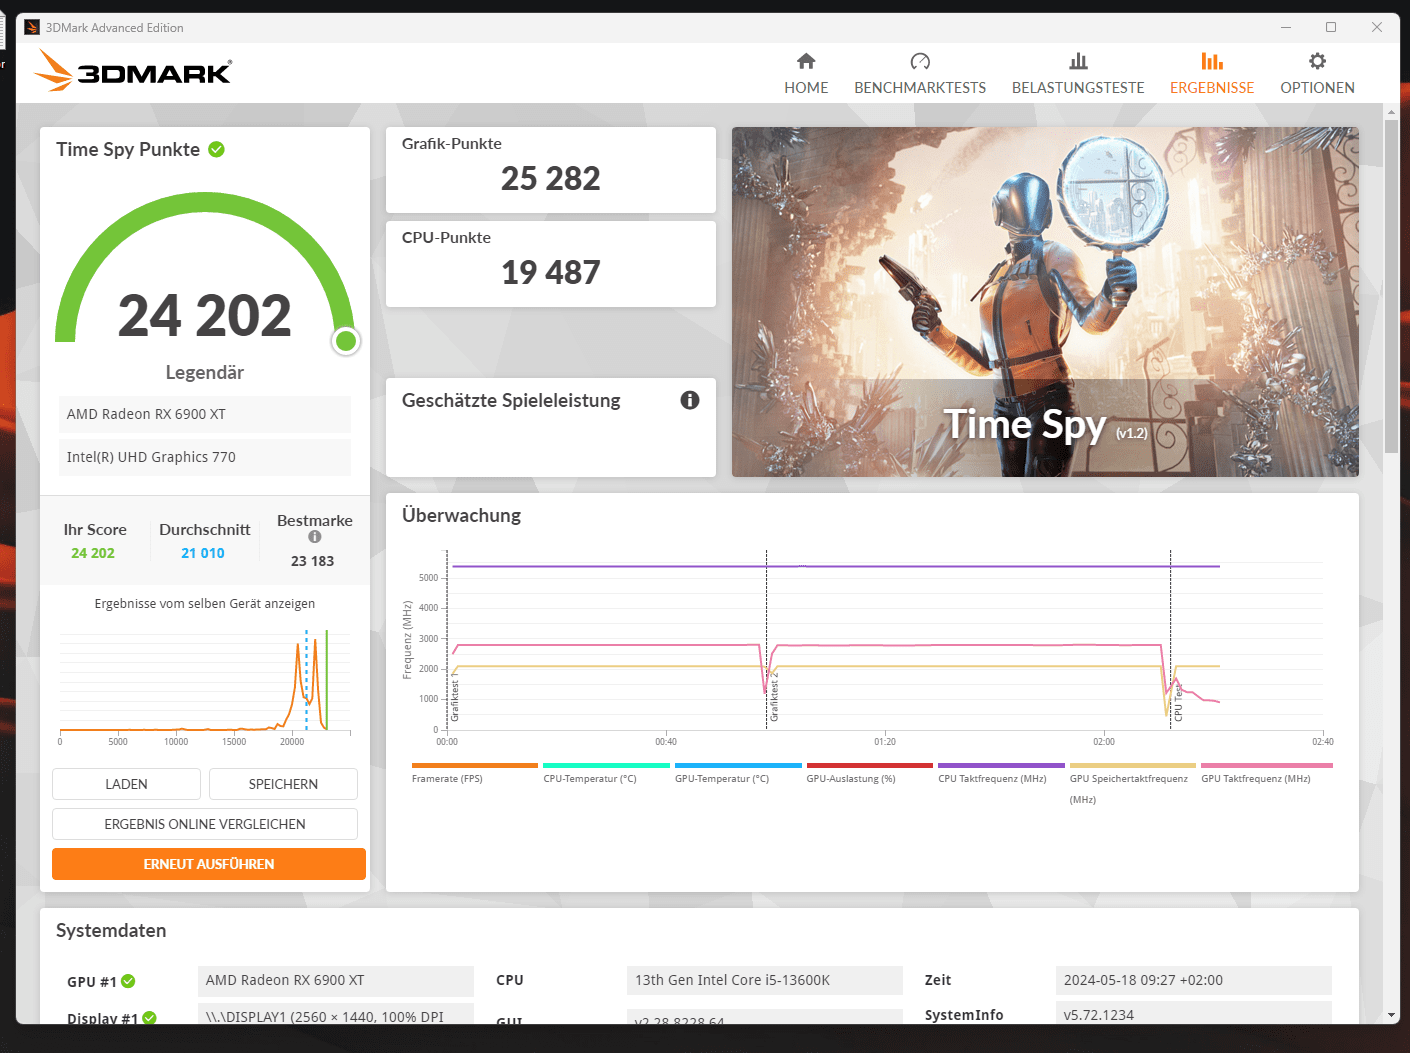This screenshot has width=1410, height=1053.
Task: Click ERGEBNIS ONLINE VERGLEICHEN button
Action: (x=205, y=824)
